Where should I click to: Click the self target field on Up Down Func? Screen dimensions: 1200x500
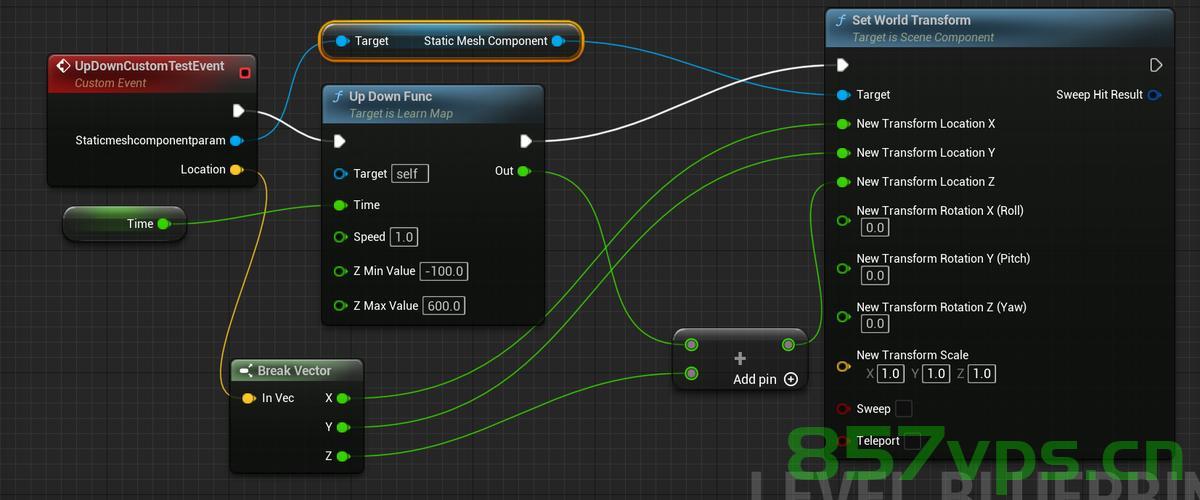[410, 174]
